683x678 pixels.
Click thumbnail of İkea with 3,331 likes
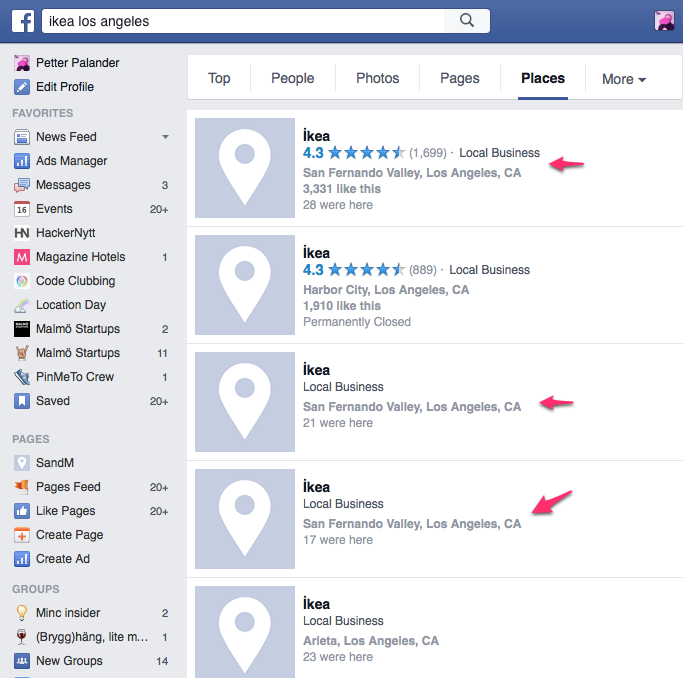(x=245, y=168)
